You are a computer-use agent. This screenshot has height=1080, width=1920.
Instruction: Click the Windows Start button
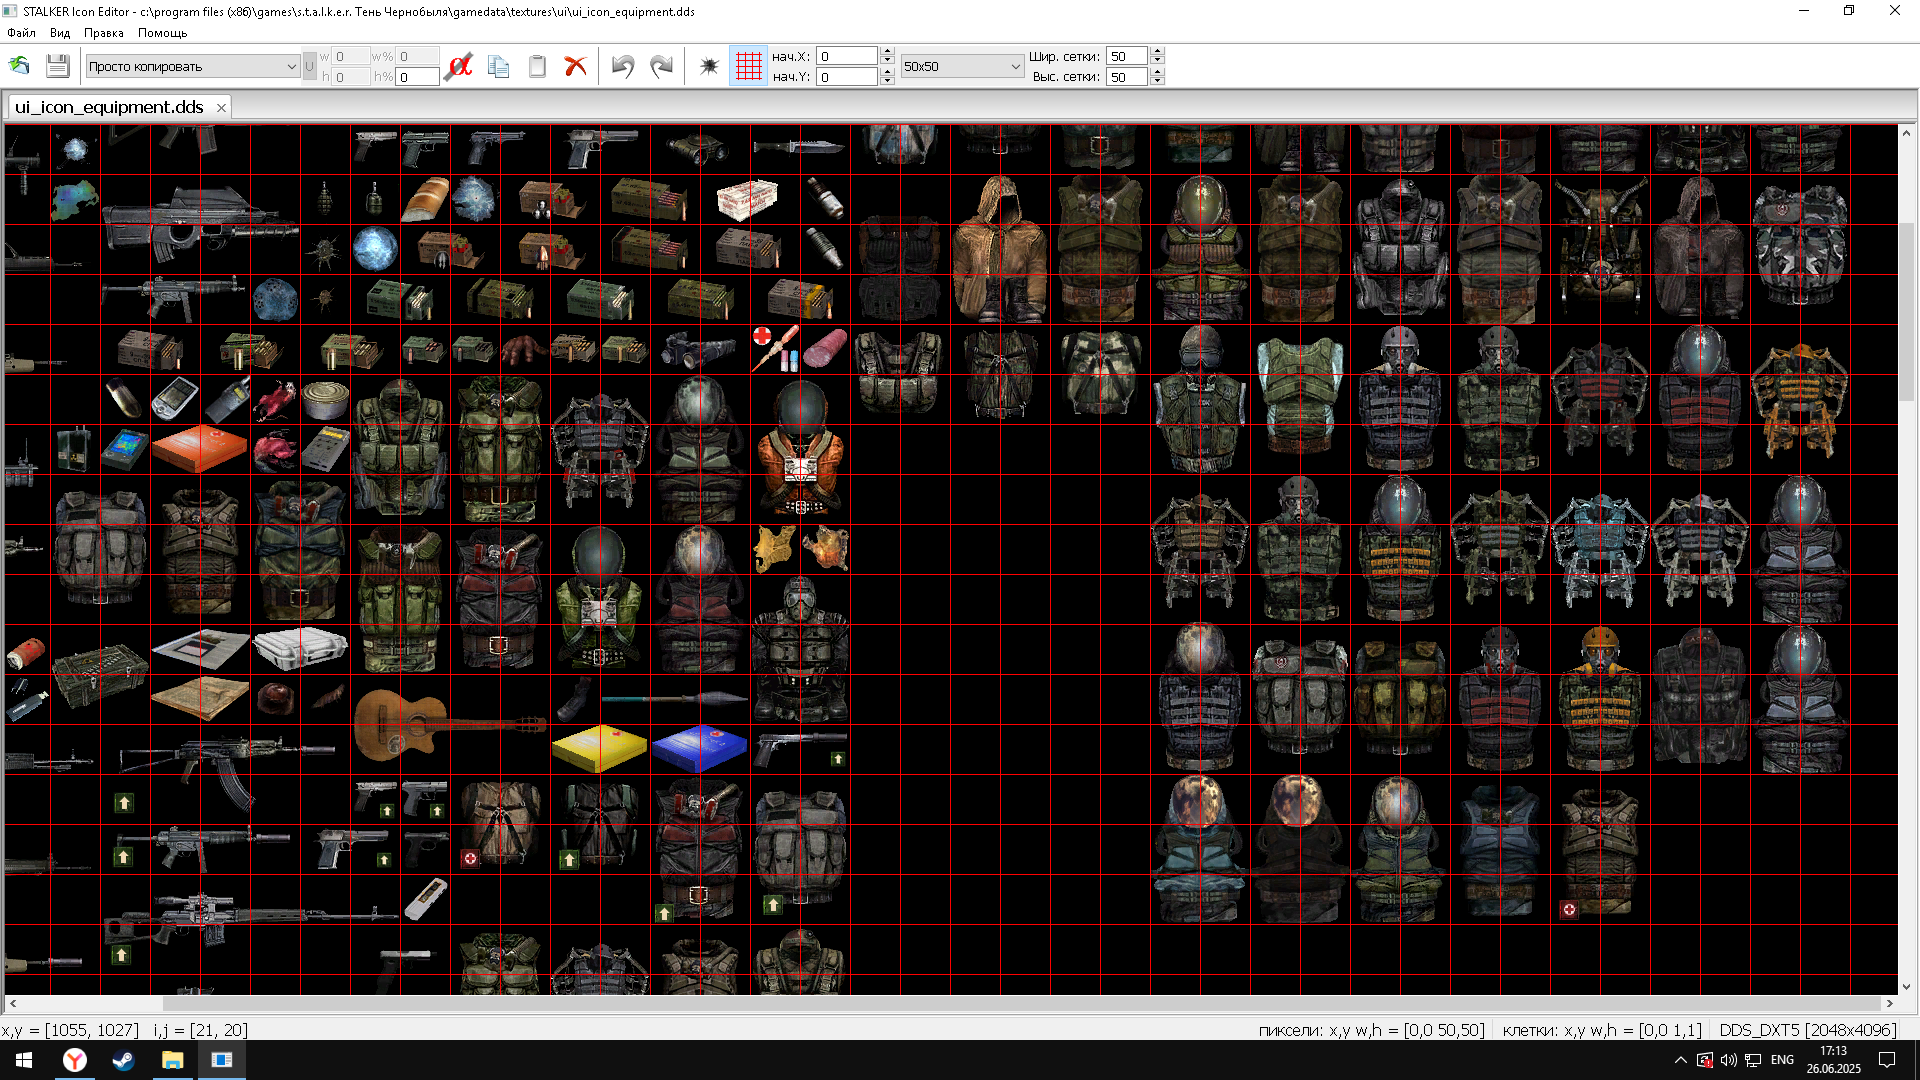click(24, 1060)
